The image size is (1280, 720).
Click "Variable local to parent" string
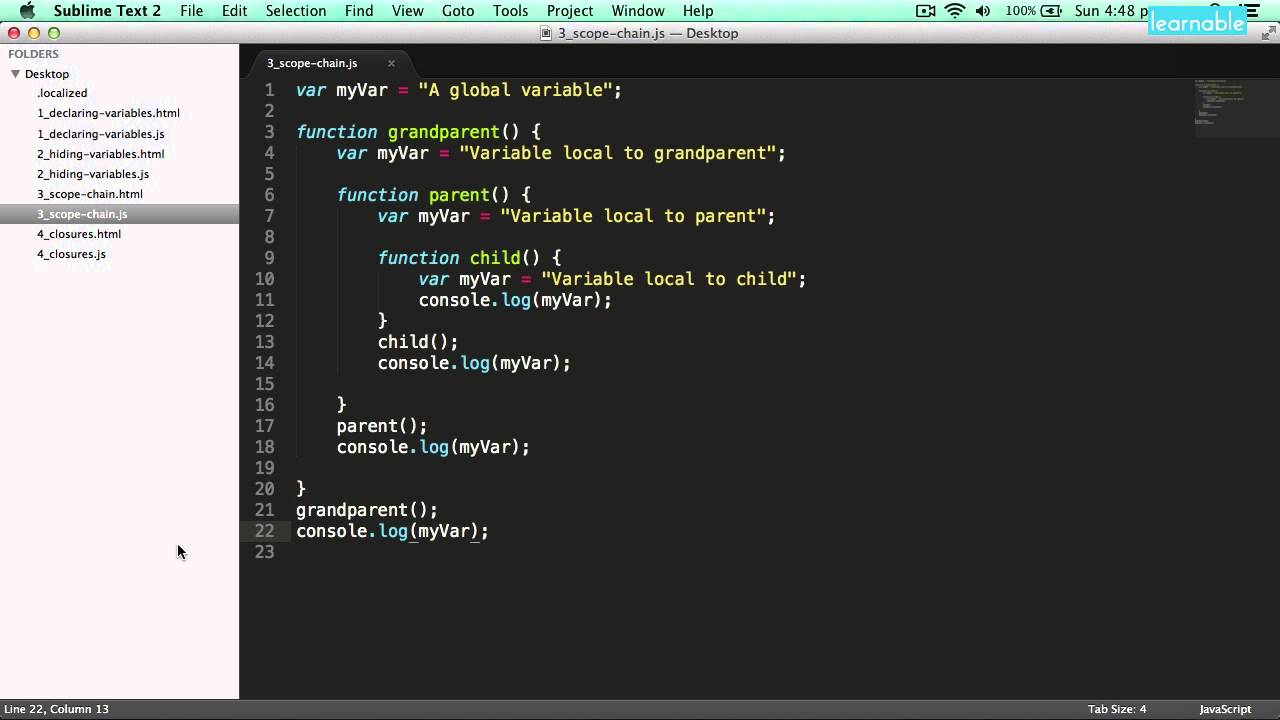[633, 216]
